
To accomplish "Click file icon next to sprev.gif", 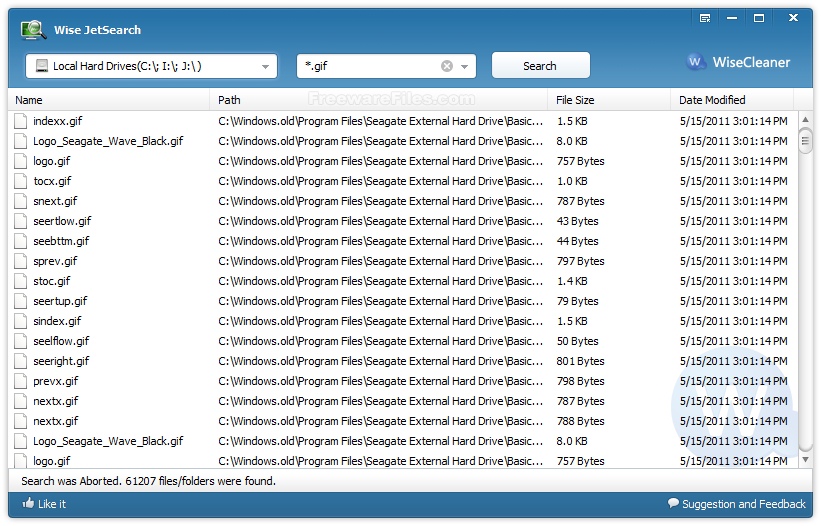I will (x=20, y=261).
